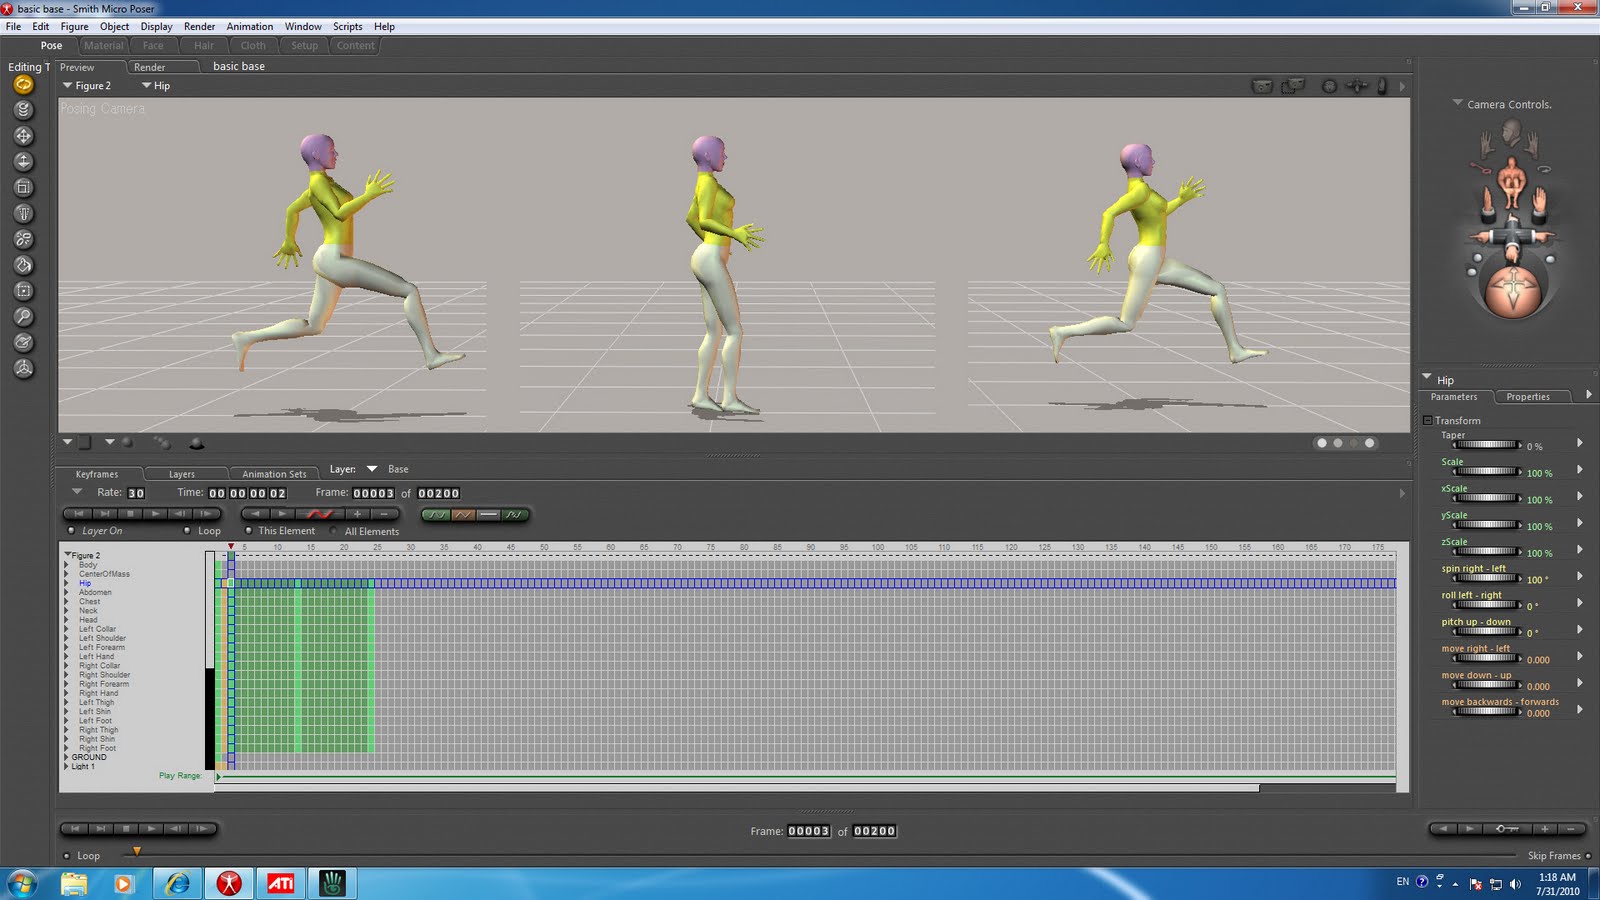Switch to the Properties panel tab
Image resolution: width=1600 pixels, height=900 pixels.
click(1530, 396)
